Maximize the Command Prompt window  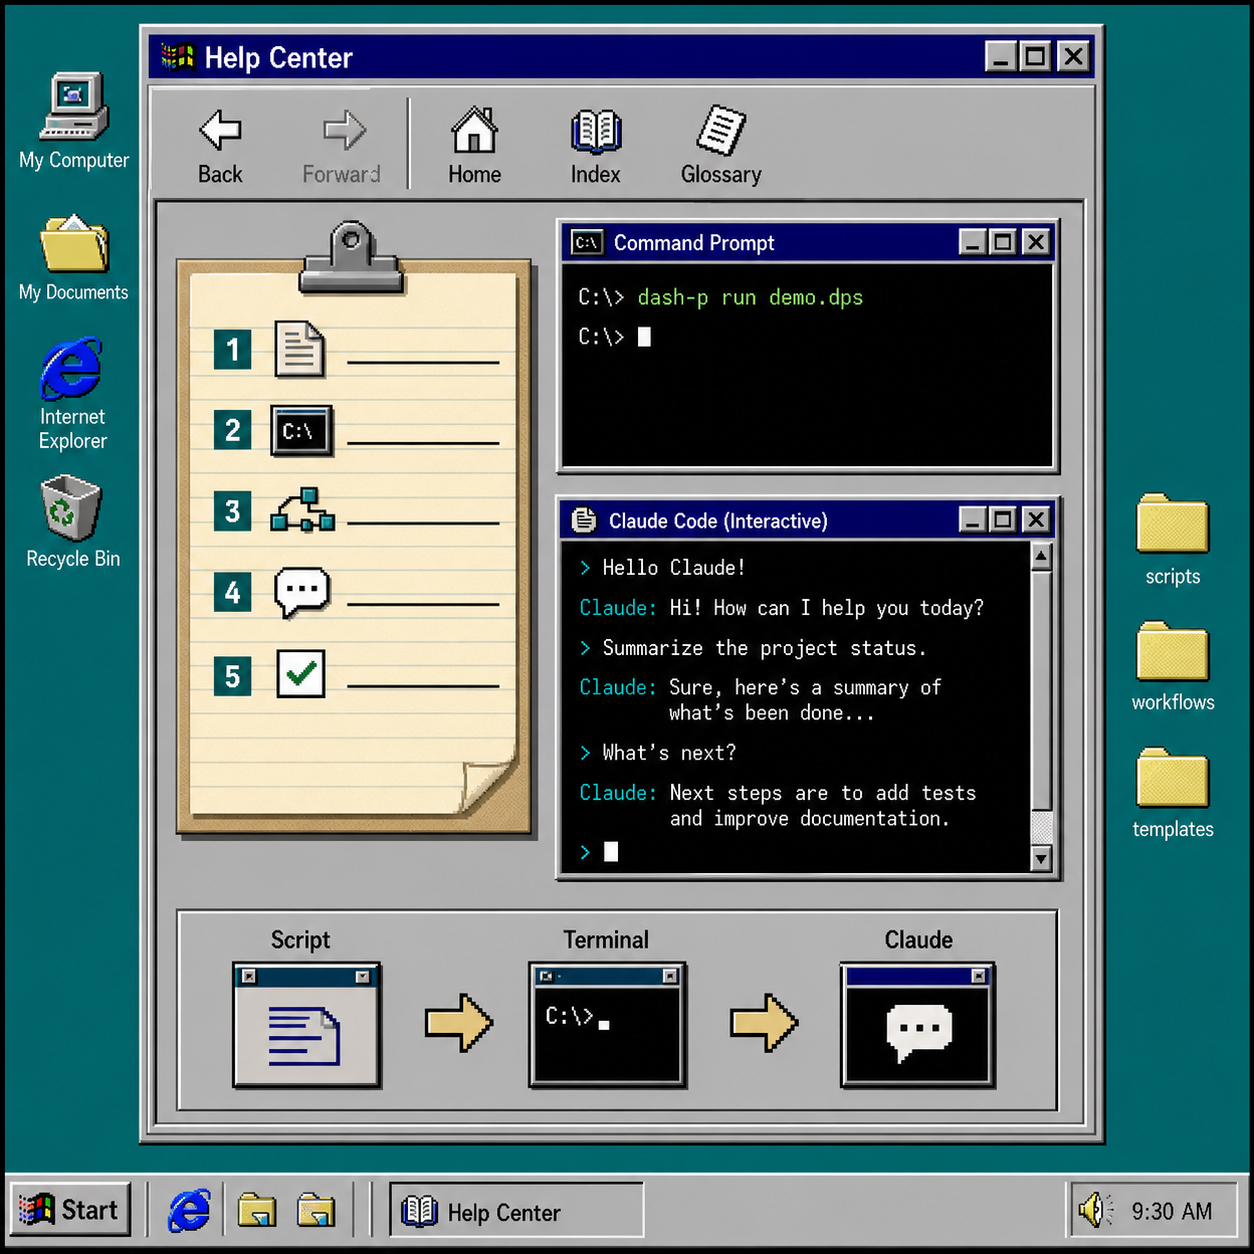(x=1003, y=242)
